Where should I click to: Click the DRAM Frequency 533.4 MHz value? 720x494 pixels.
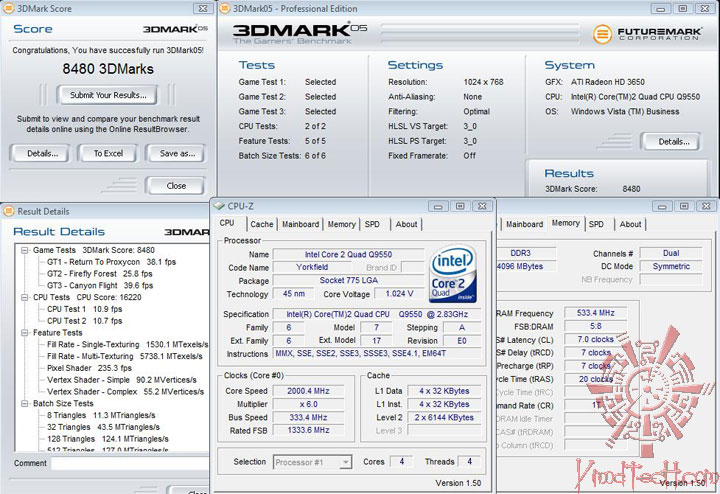[595, 313]
